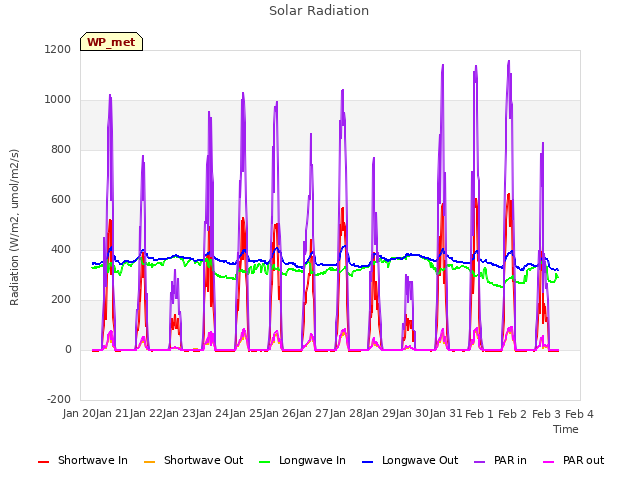Click the 1000 y-axis tick label
This screenshot has width=640, height=480.
point(58,100)
